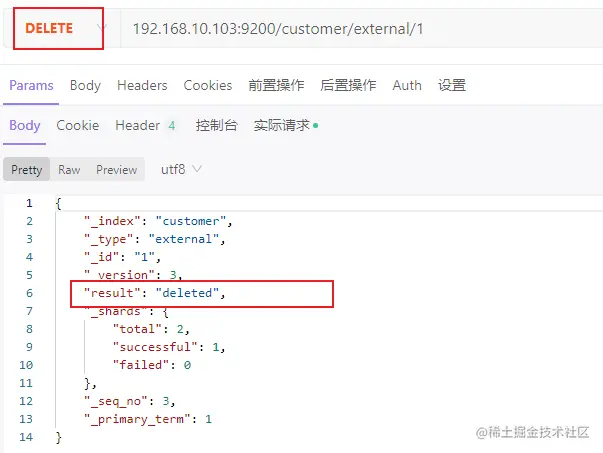
Task: Open the request Cookies tab
Action: pos(208,85)
